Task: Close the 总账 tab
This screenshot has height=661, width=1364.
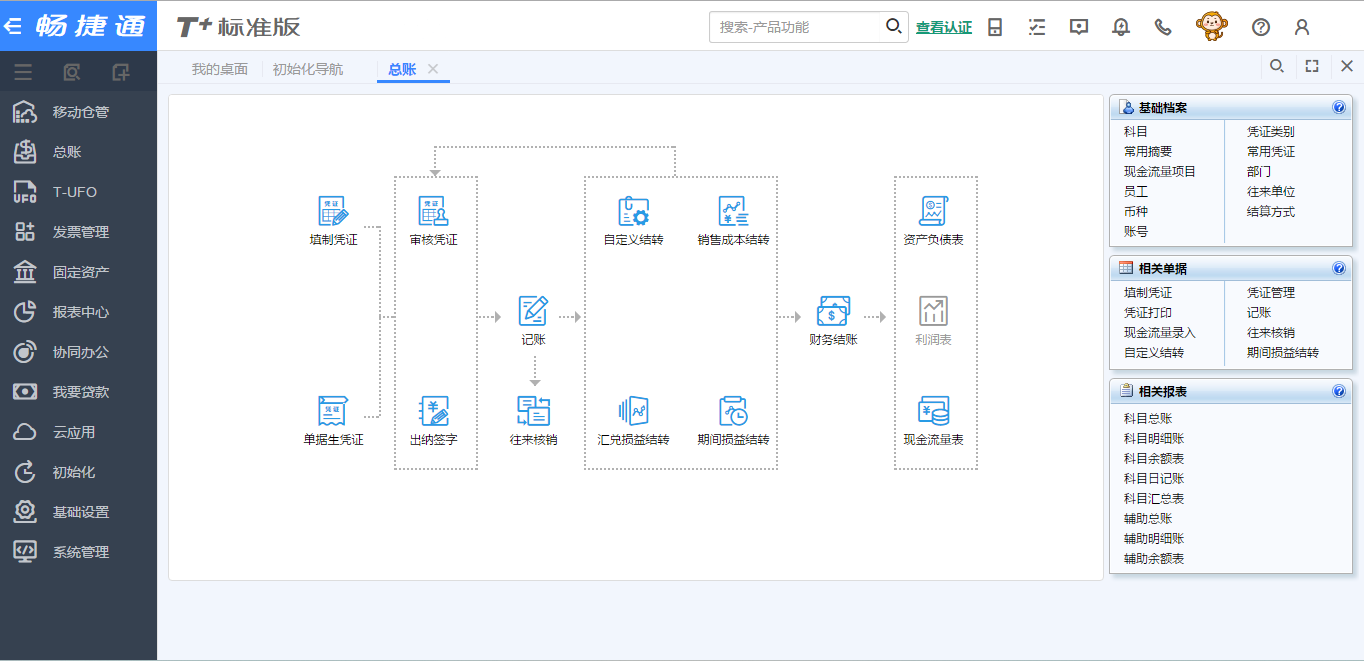Action: (433, 69)
